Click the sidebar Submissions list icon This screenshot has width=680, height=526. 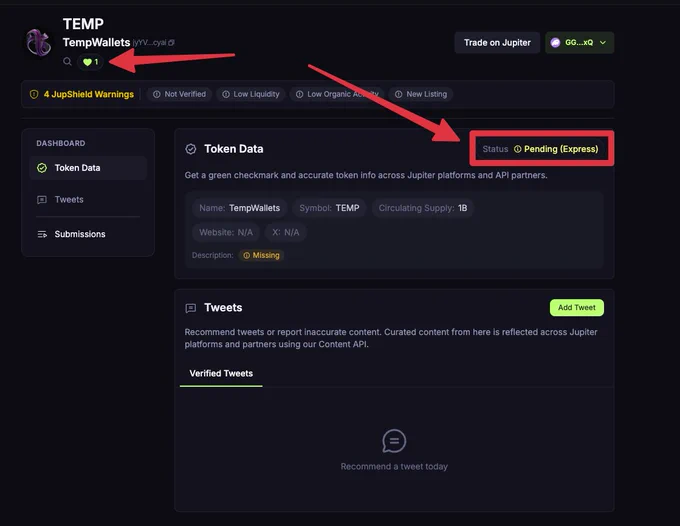pyautogui.click(x=42, y=234)
